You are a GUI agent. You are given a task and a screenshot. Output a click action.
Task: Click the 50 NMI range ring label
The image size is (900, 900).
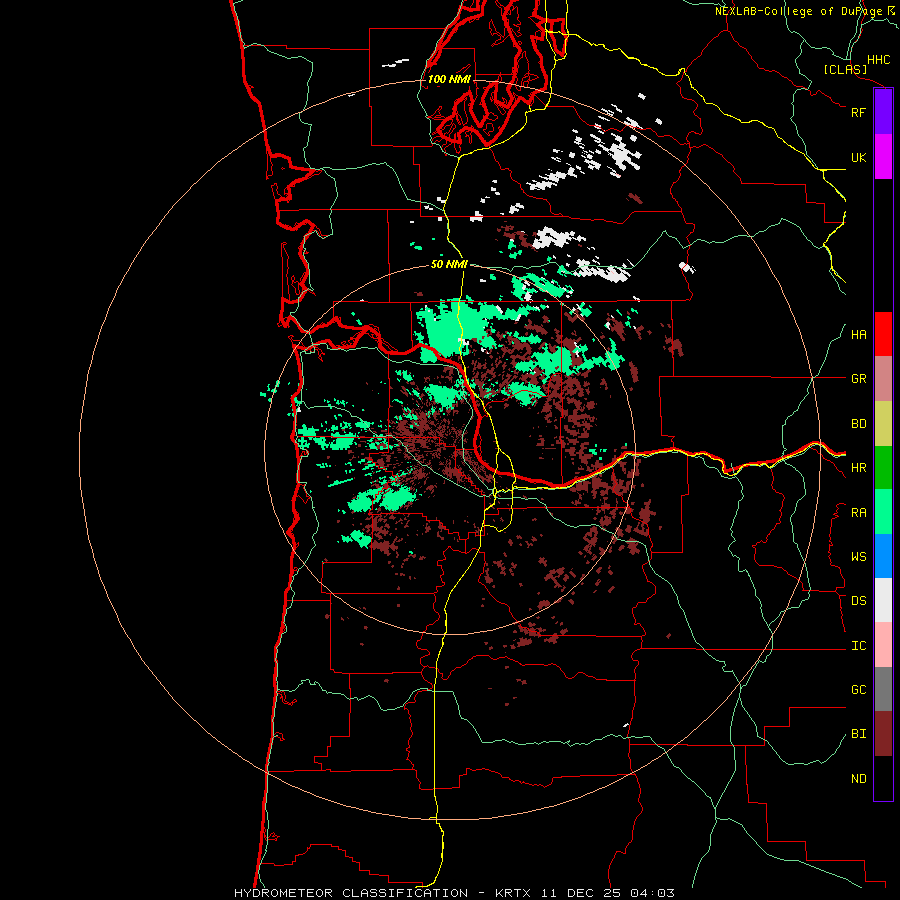449,264
